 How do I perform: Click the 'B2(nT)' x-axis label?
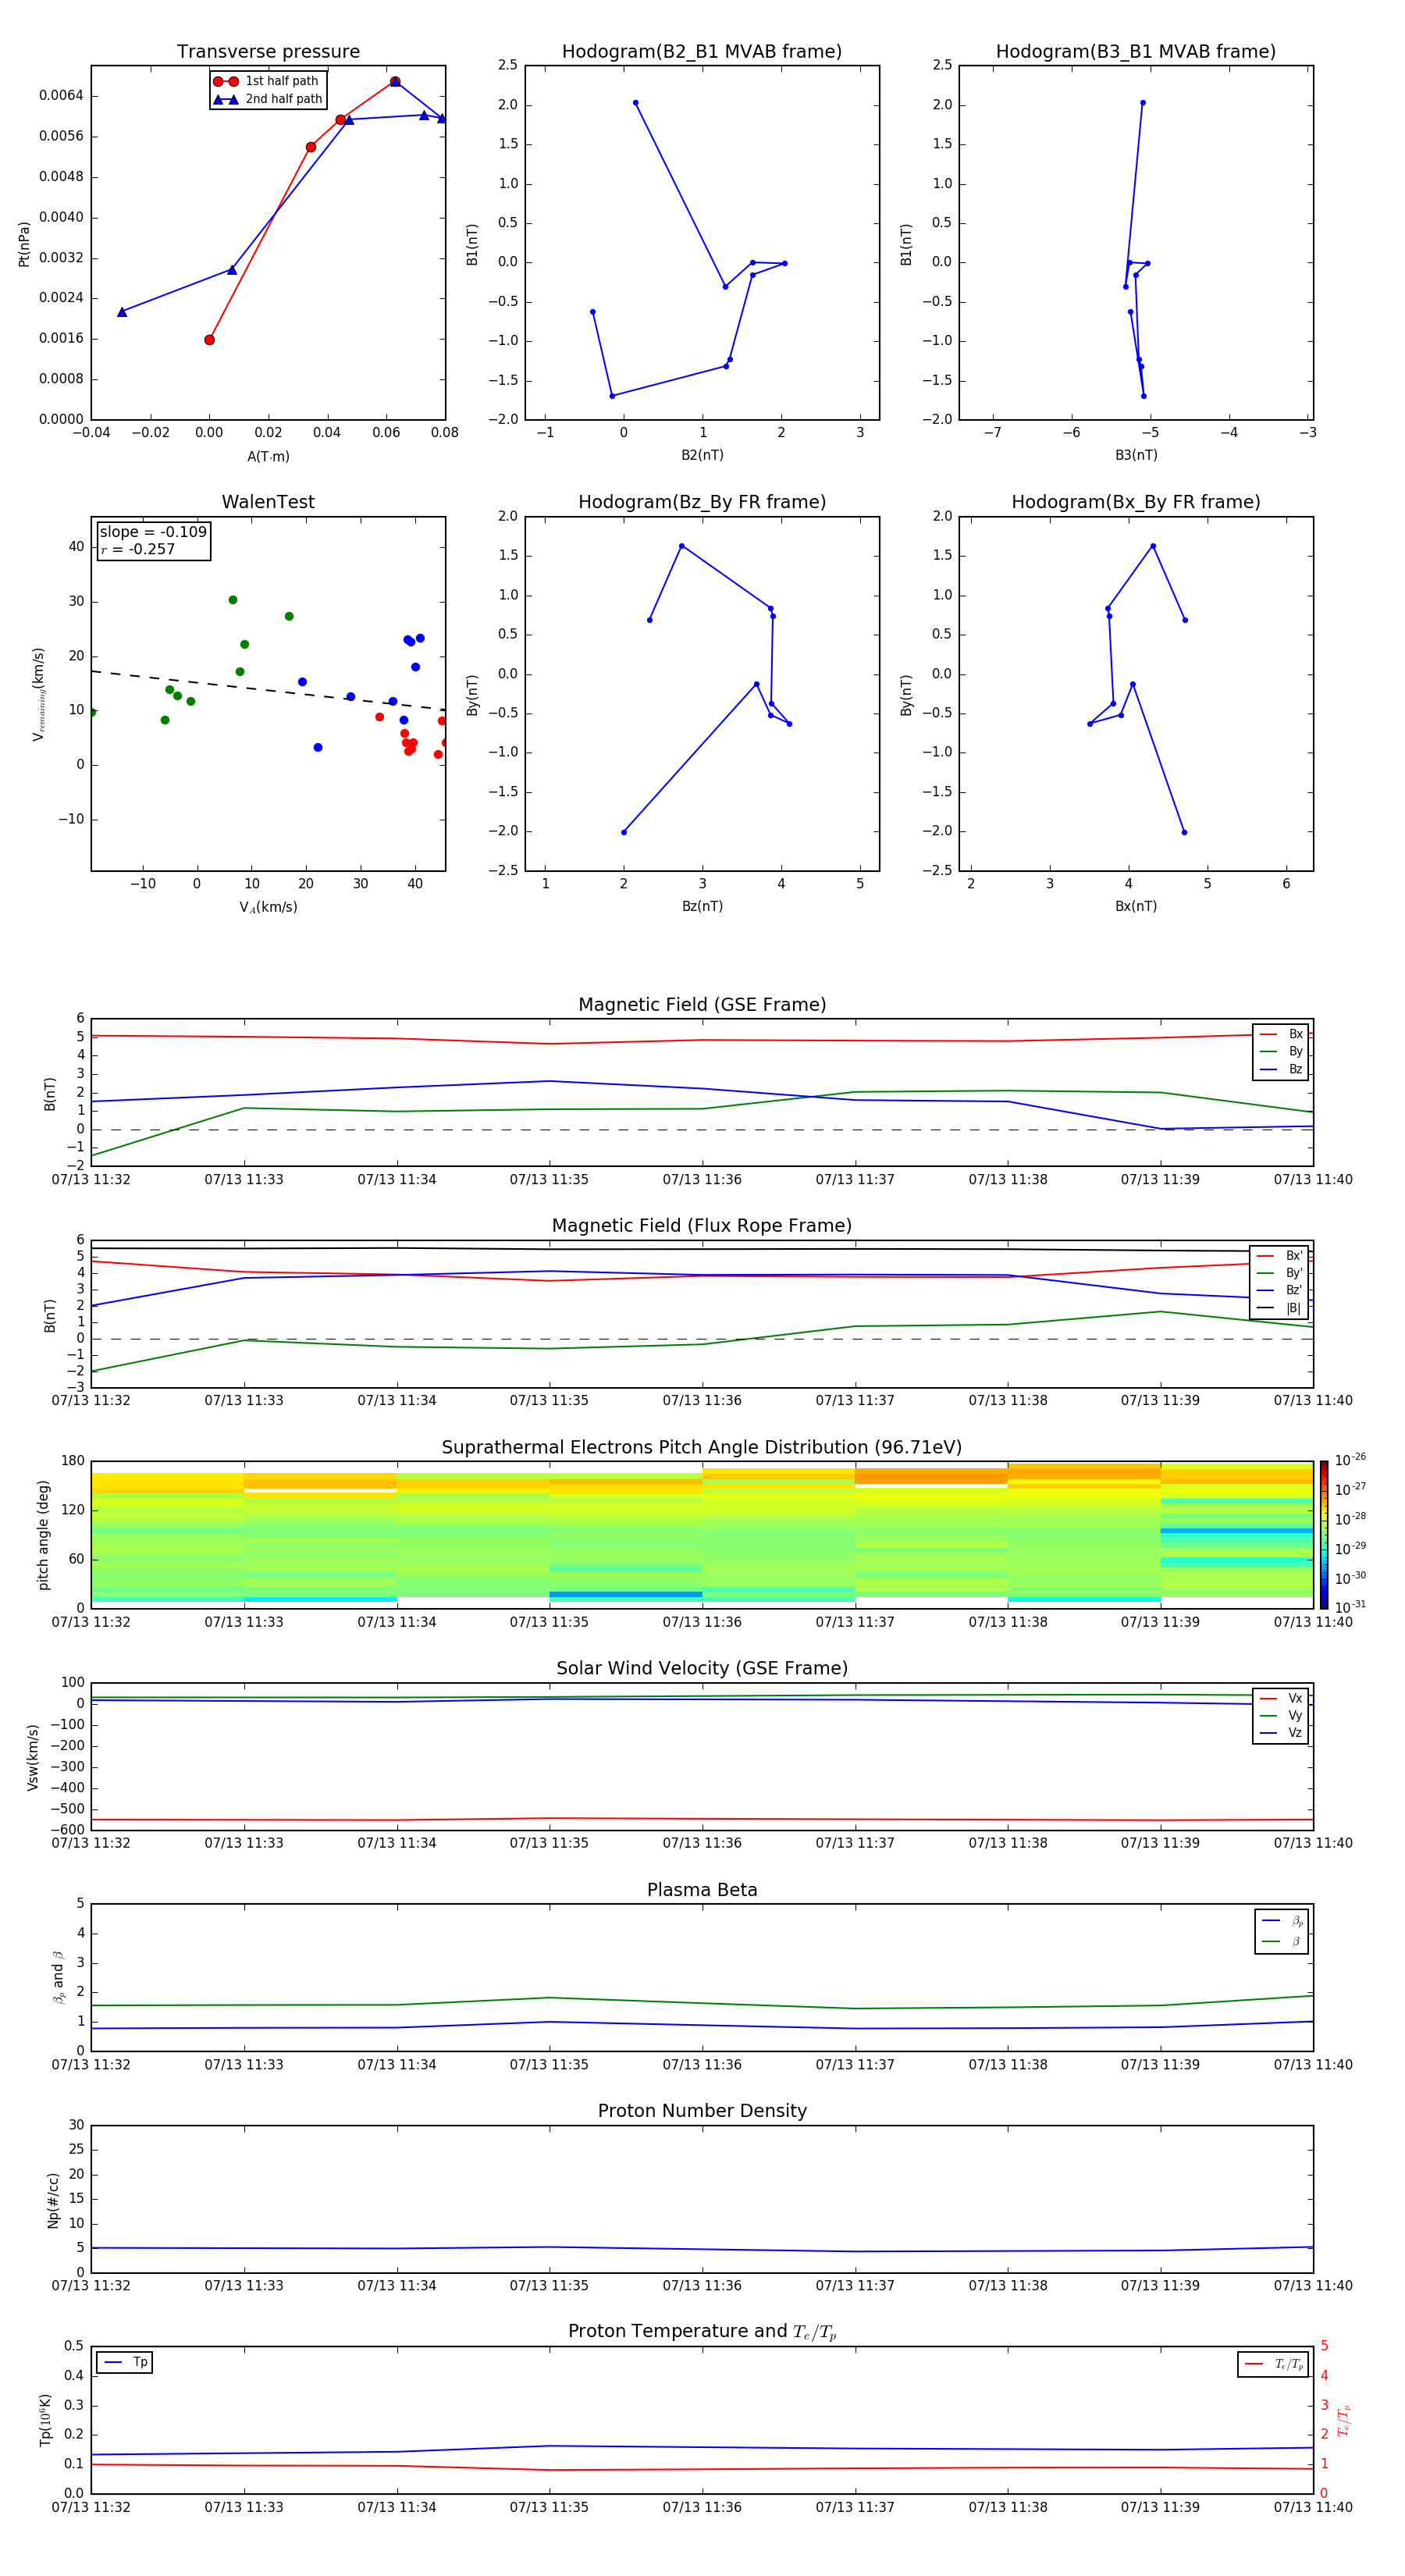[702, 455]
